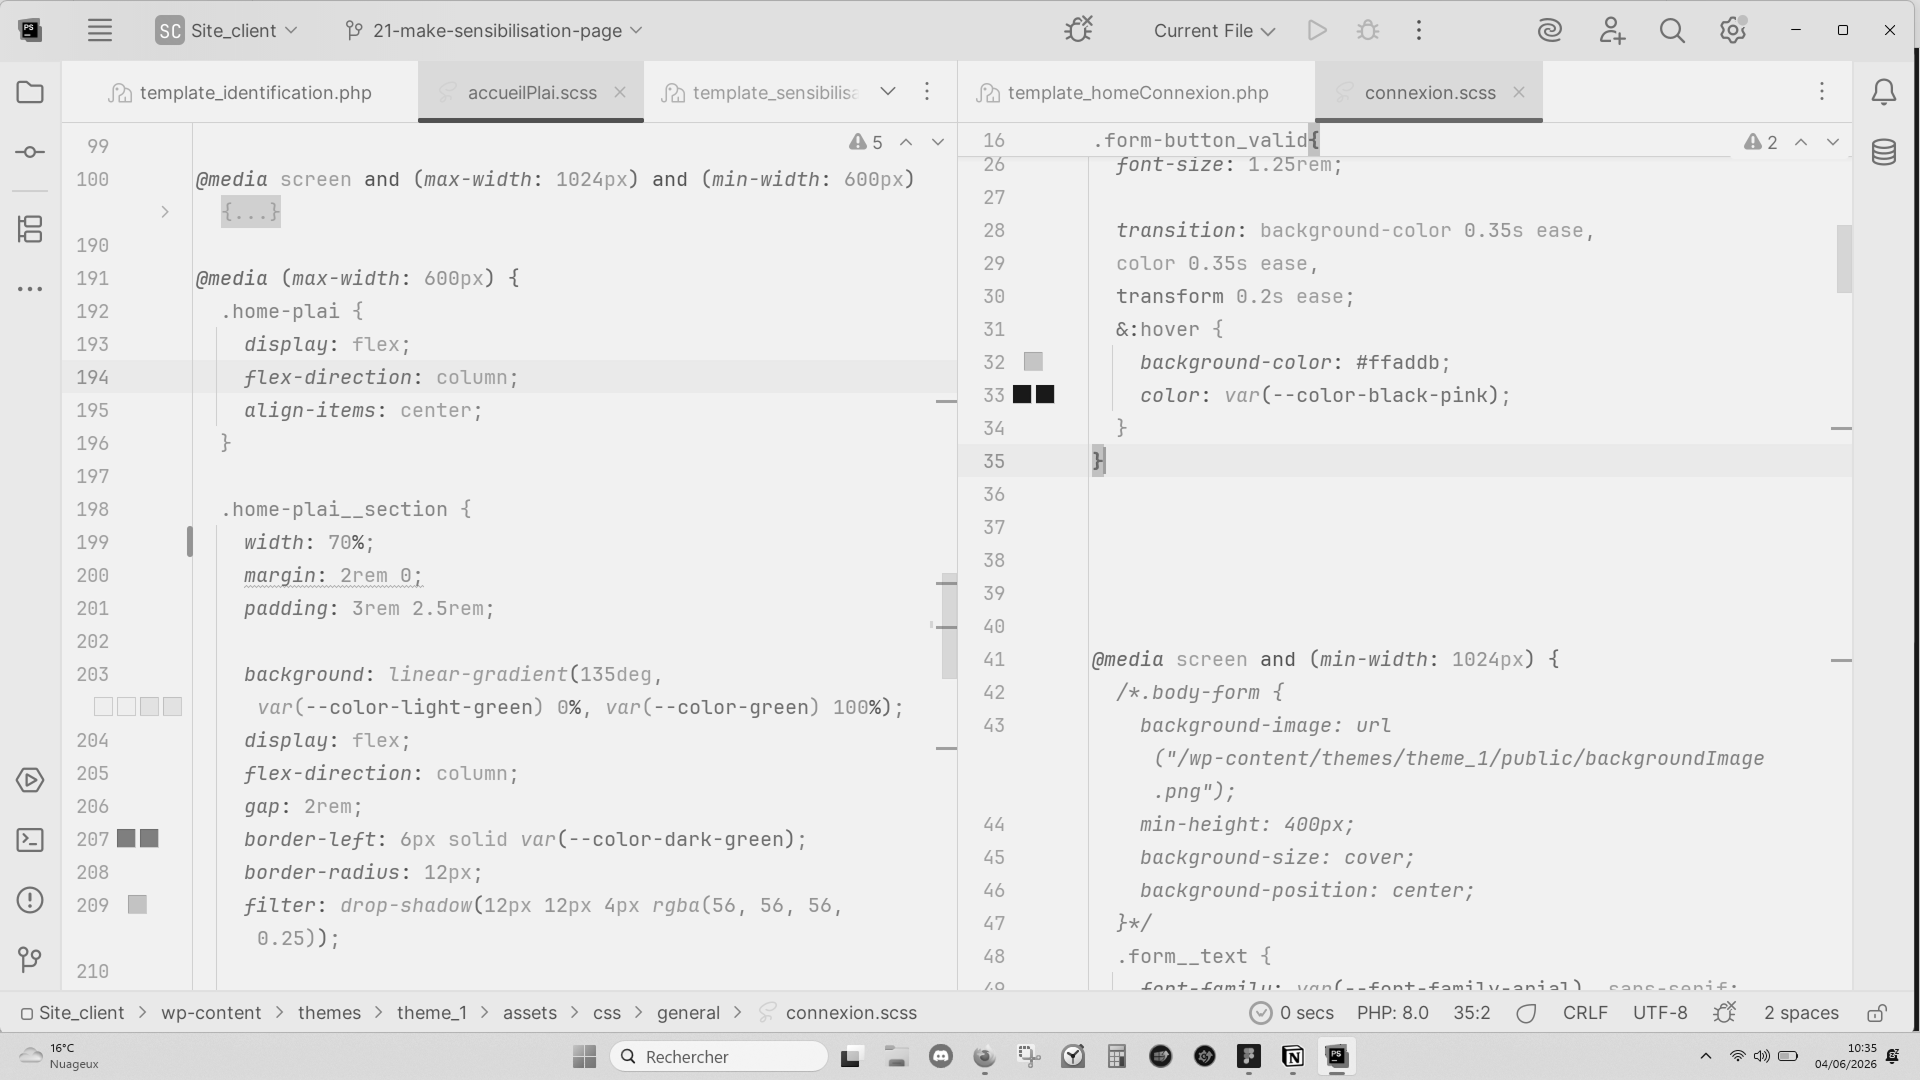Click the CRLF line separator widget

tap(1585, 1013)
